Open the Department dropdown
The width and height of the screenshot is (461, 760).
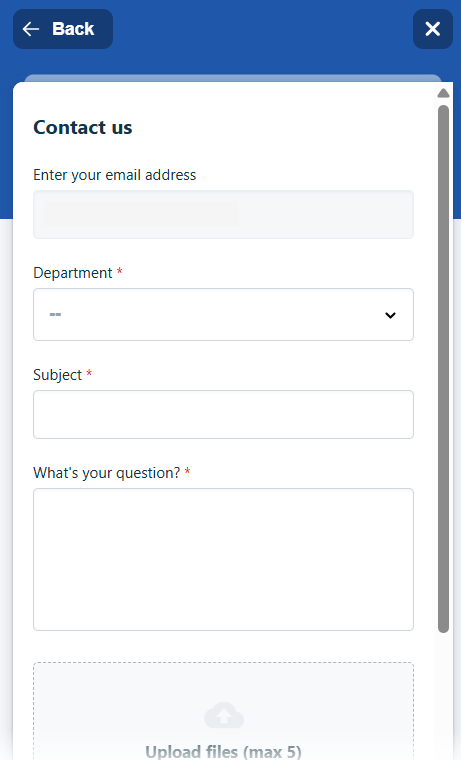pyautogui.click(x=223, y=315)
